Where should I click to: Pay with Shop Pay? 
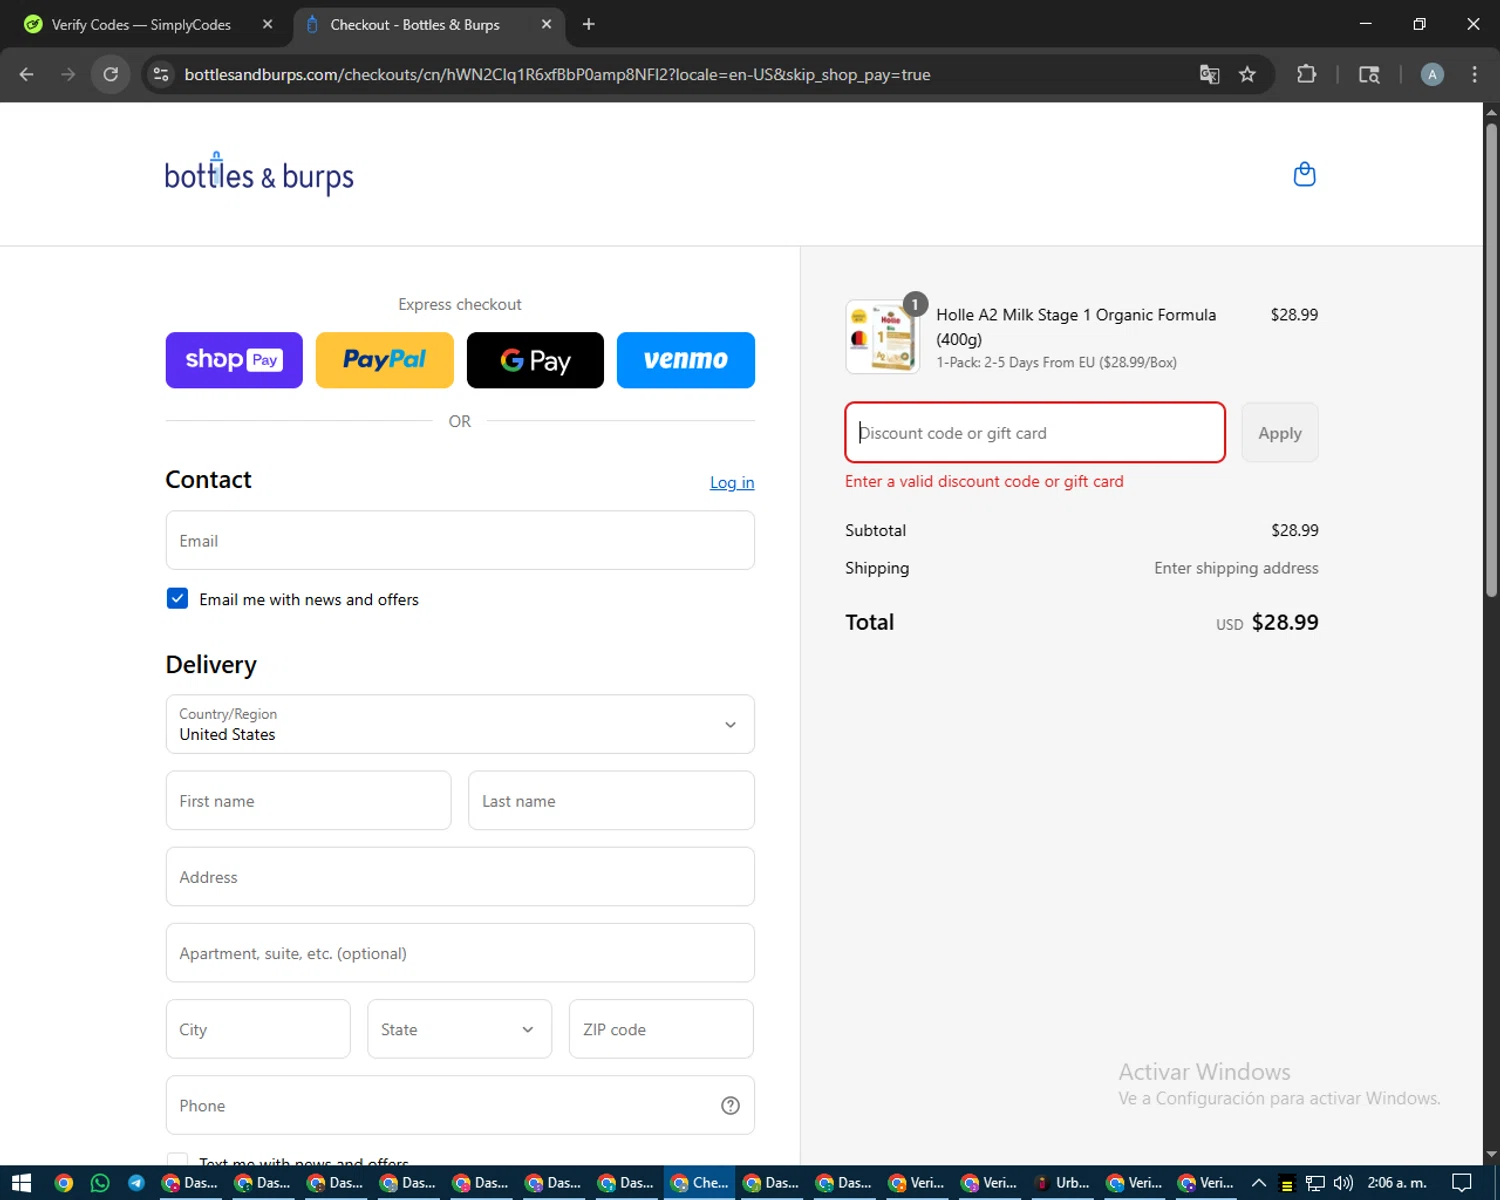(x=234, y=360)
